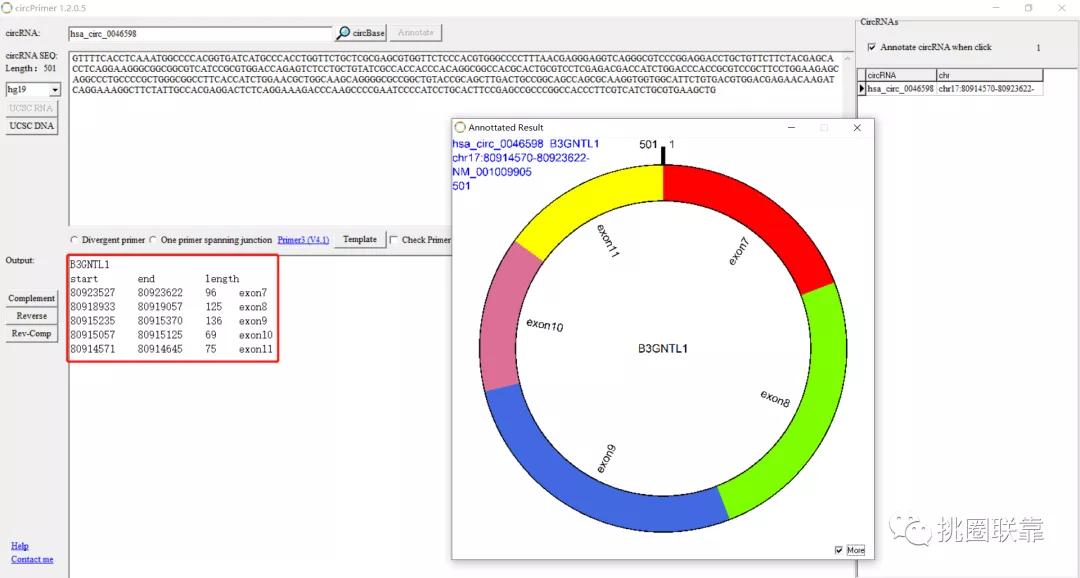1080x578 pixels.
Task: Open the Primer3 (V4.1) link
Action: point(303,240)
